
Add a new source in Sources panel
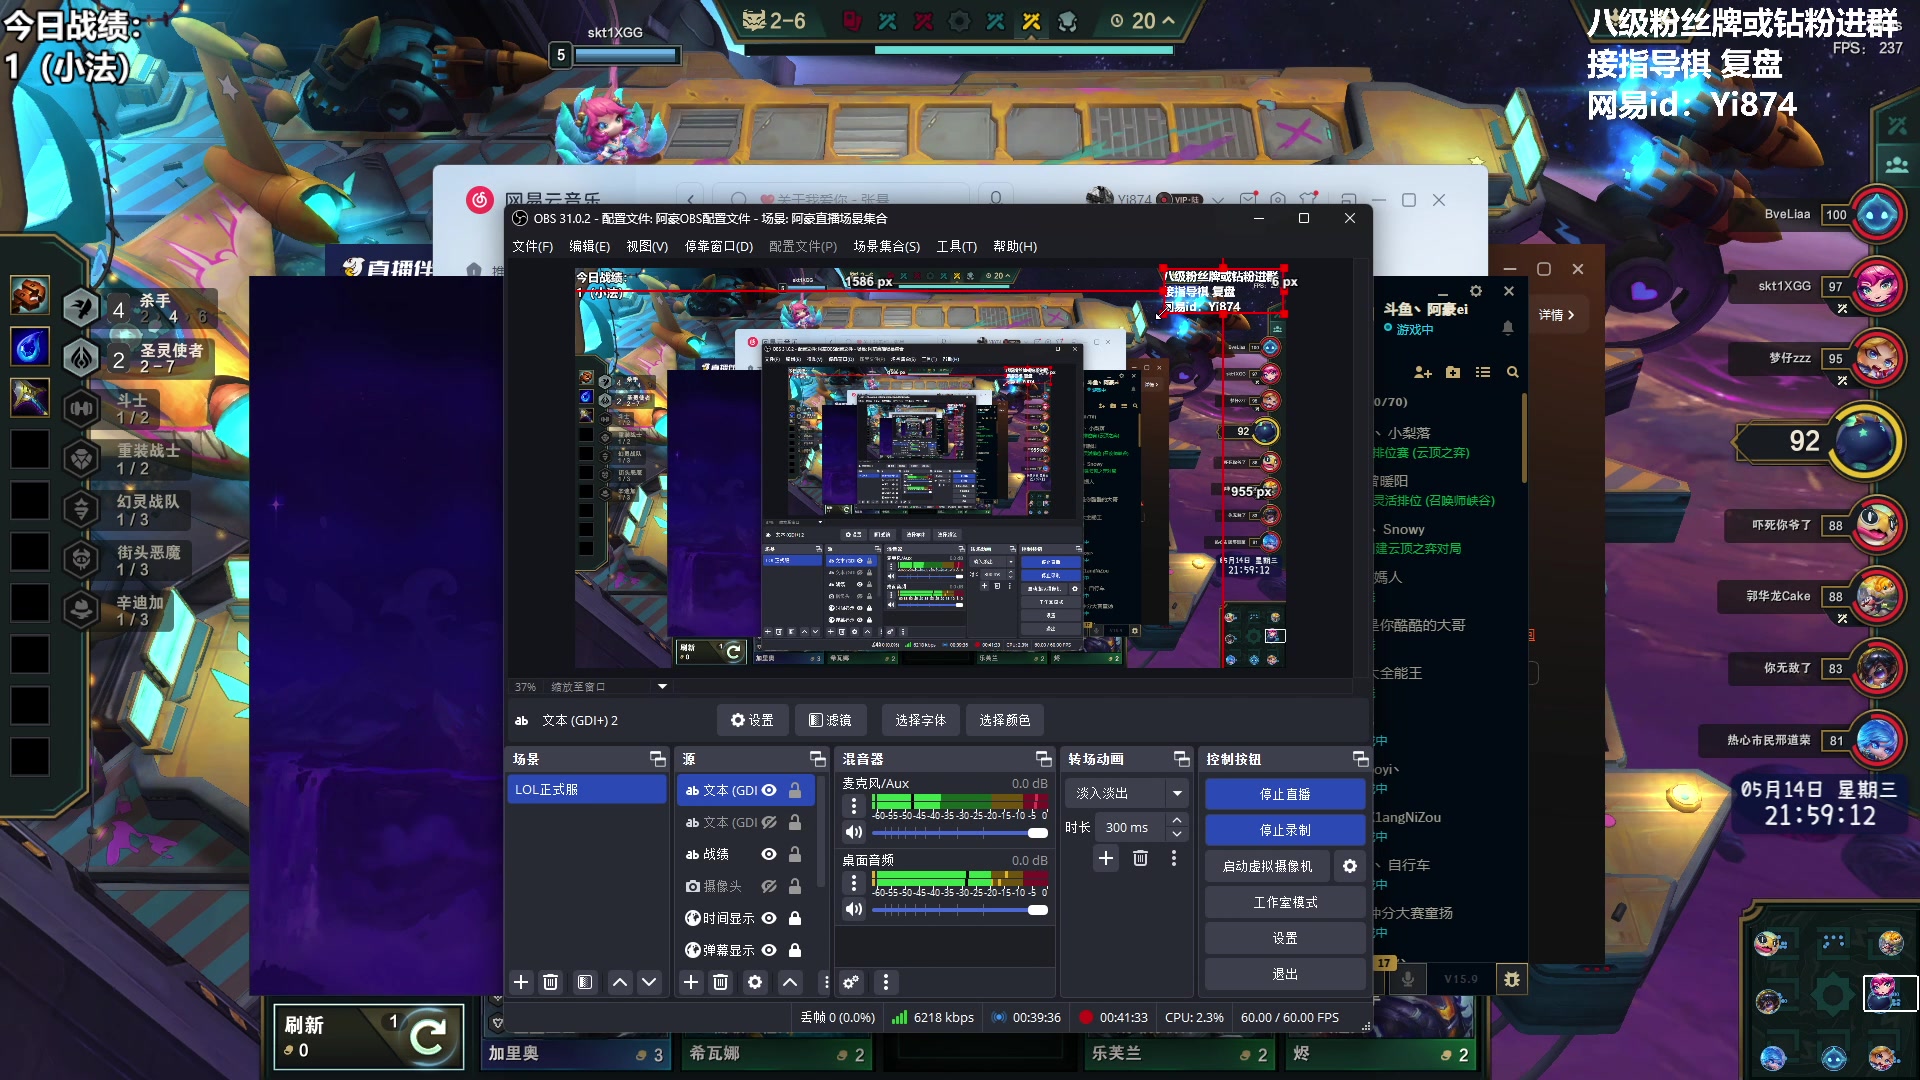(691, 982)
